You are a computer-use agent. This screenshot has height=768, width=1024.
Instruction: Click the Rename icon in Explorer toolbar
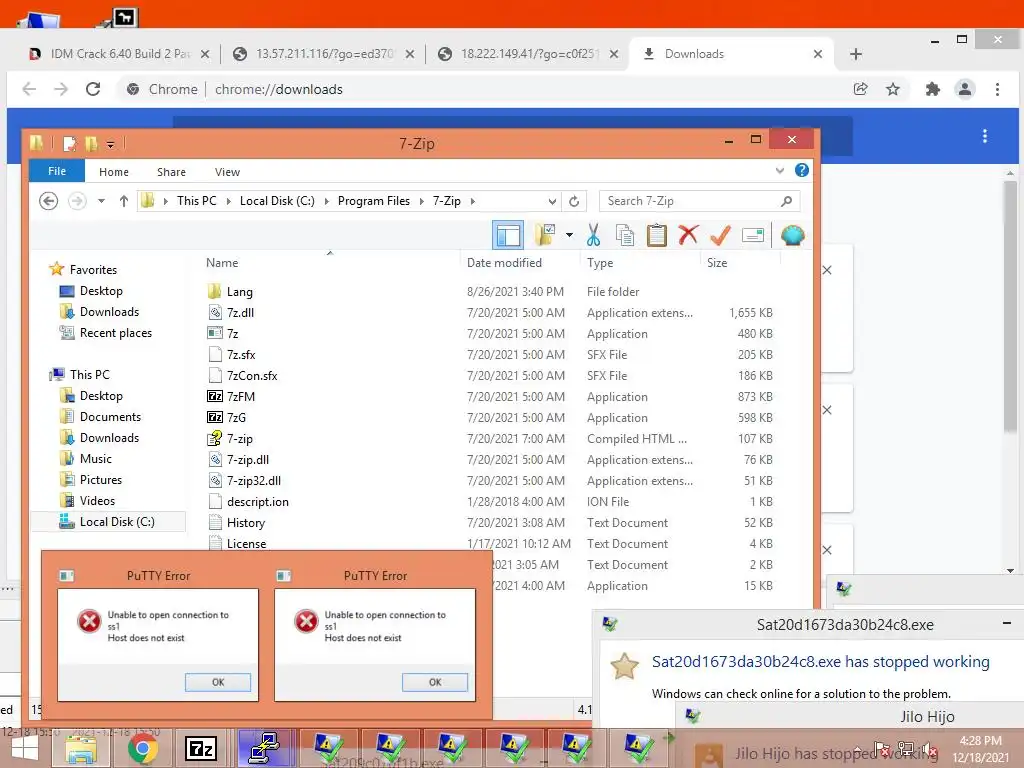pos(753,235)
